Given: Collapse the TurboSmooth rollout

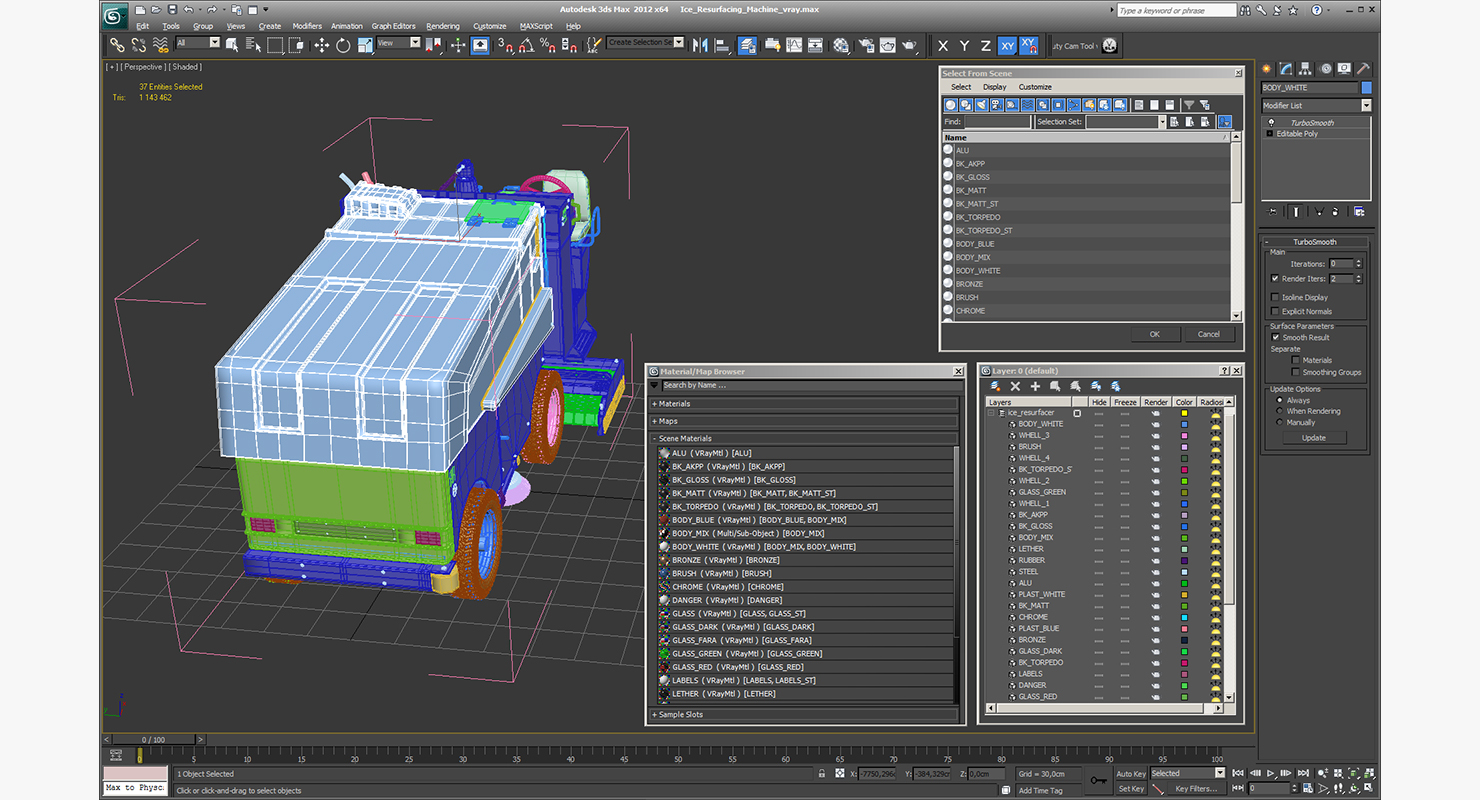Looking at the screenshot, I should point(1315,242).
